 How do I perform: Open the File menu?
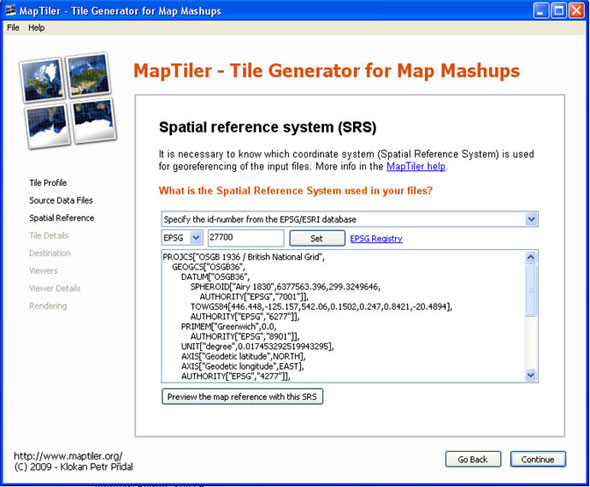click(x=13, y=28)
